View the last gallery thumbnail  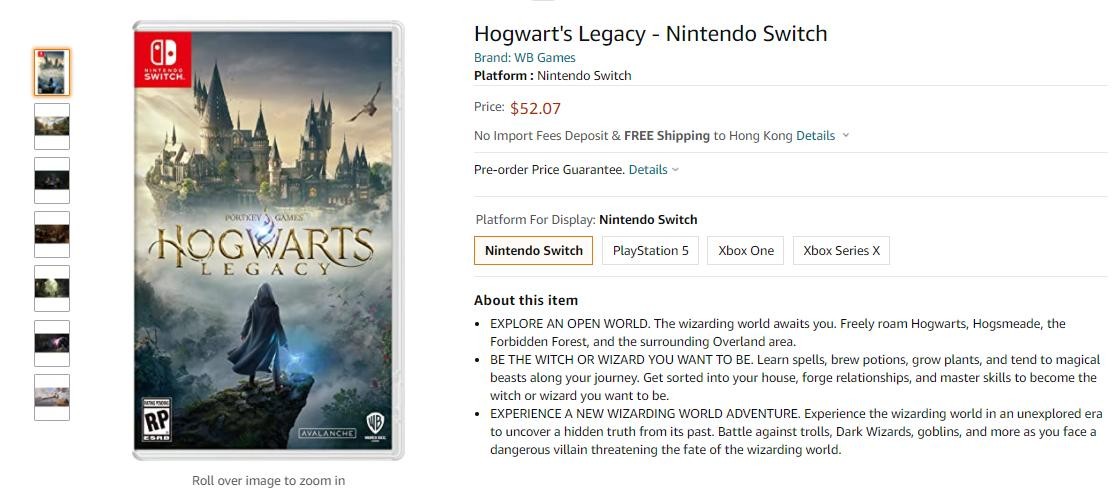(x=52, y=397)
